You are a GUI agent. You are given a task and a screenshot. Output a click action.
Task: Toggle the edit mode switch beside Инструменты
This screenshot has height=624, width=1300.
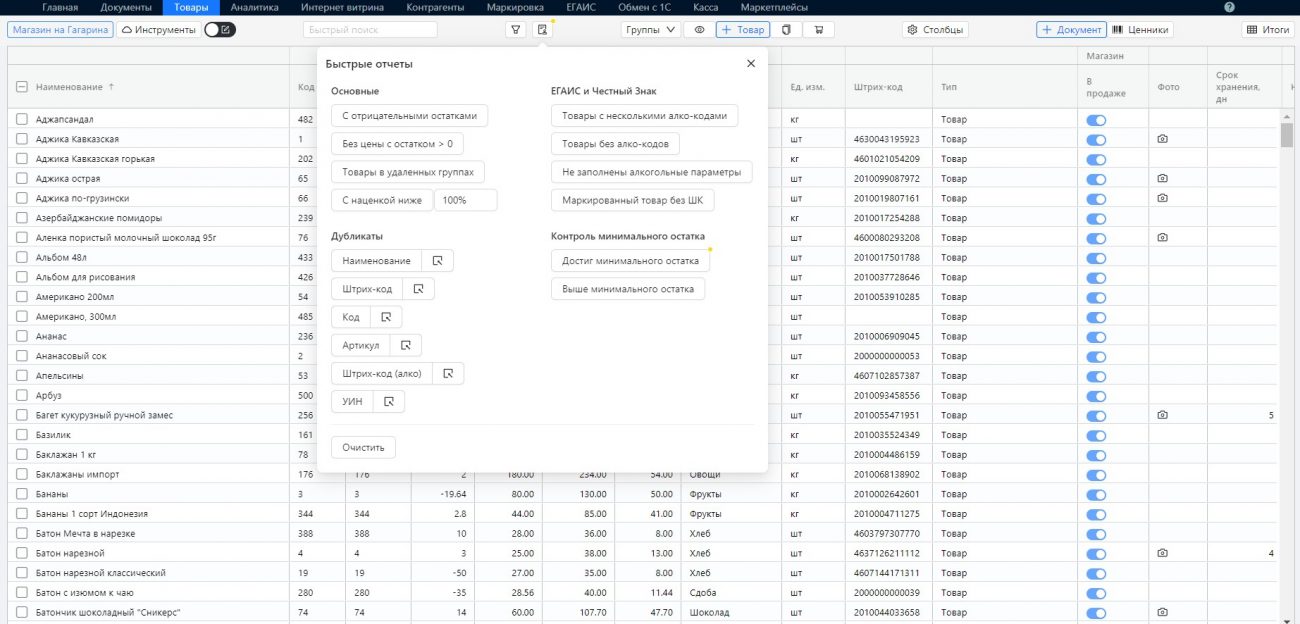pos(220,30)
